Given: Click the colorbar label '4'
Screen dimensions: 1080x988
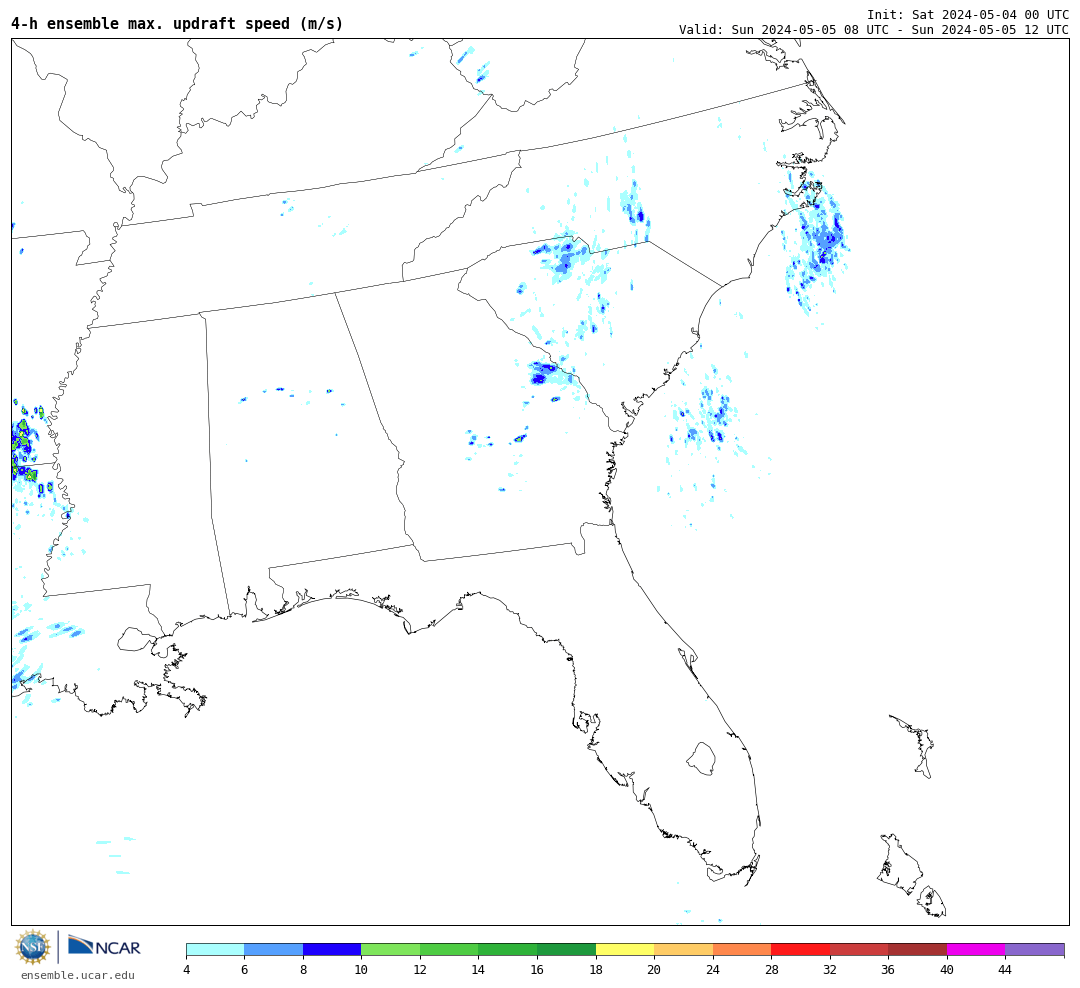Looking at the screenshot, I should pos(187,970).
